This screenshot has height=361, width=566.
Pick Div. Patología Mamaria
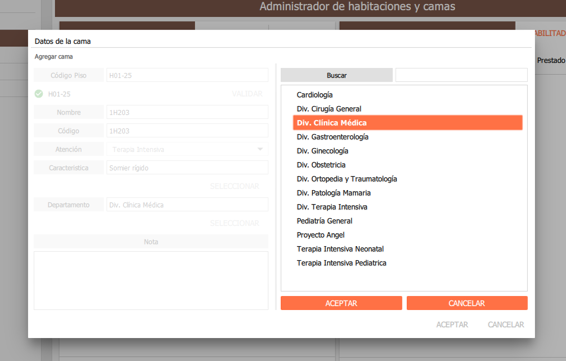[x=334, y=193]
